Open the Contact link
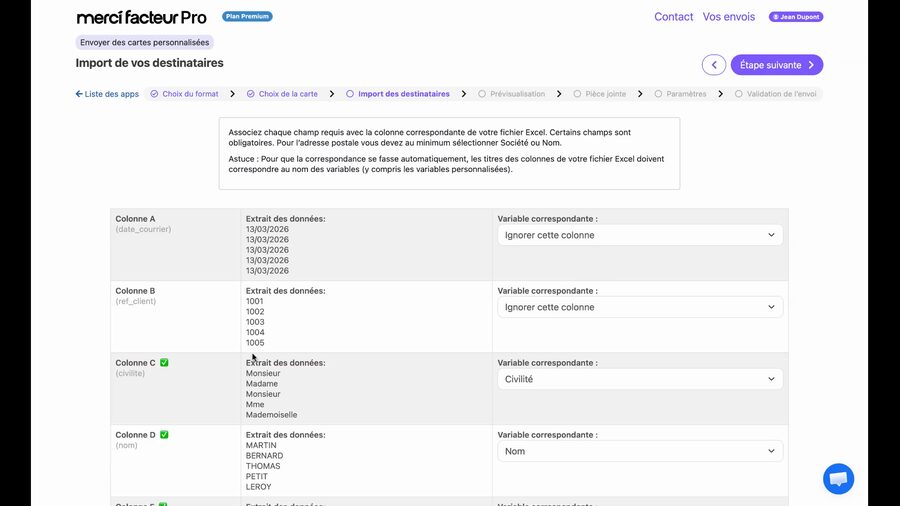900x506 pixels. (673, 17)
